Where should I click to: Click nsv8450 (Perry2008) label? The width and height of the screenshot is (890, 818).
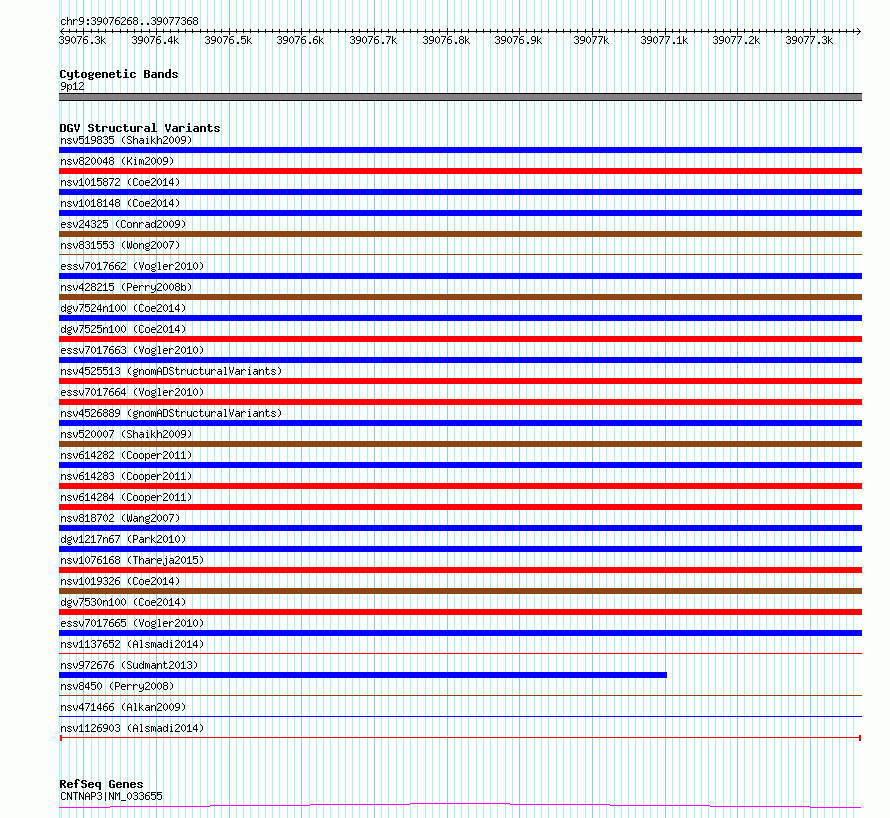tap(117, 686)
